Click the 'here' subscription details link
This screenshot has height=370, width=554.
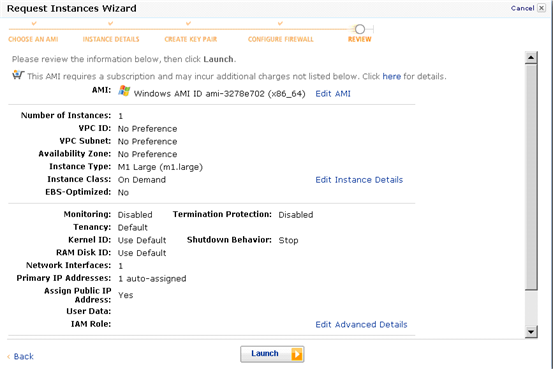[391, 76]
